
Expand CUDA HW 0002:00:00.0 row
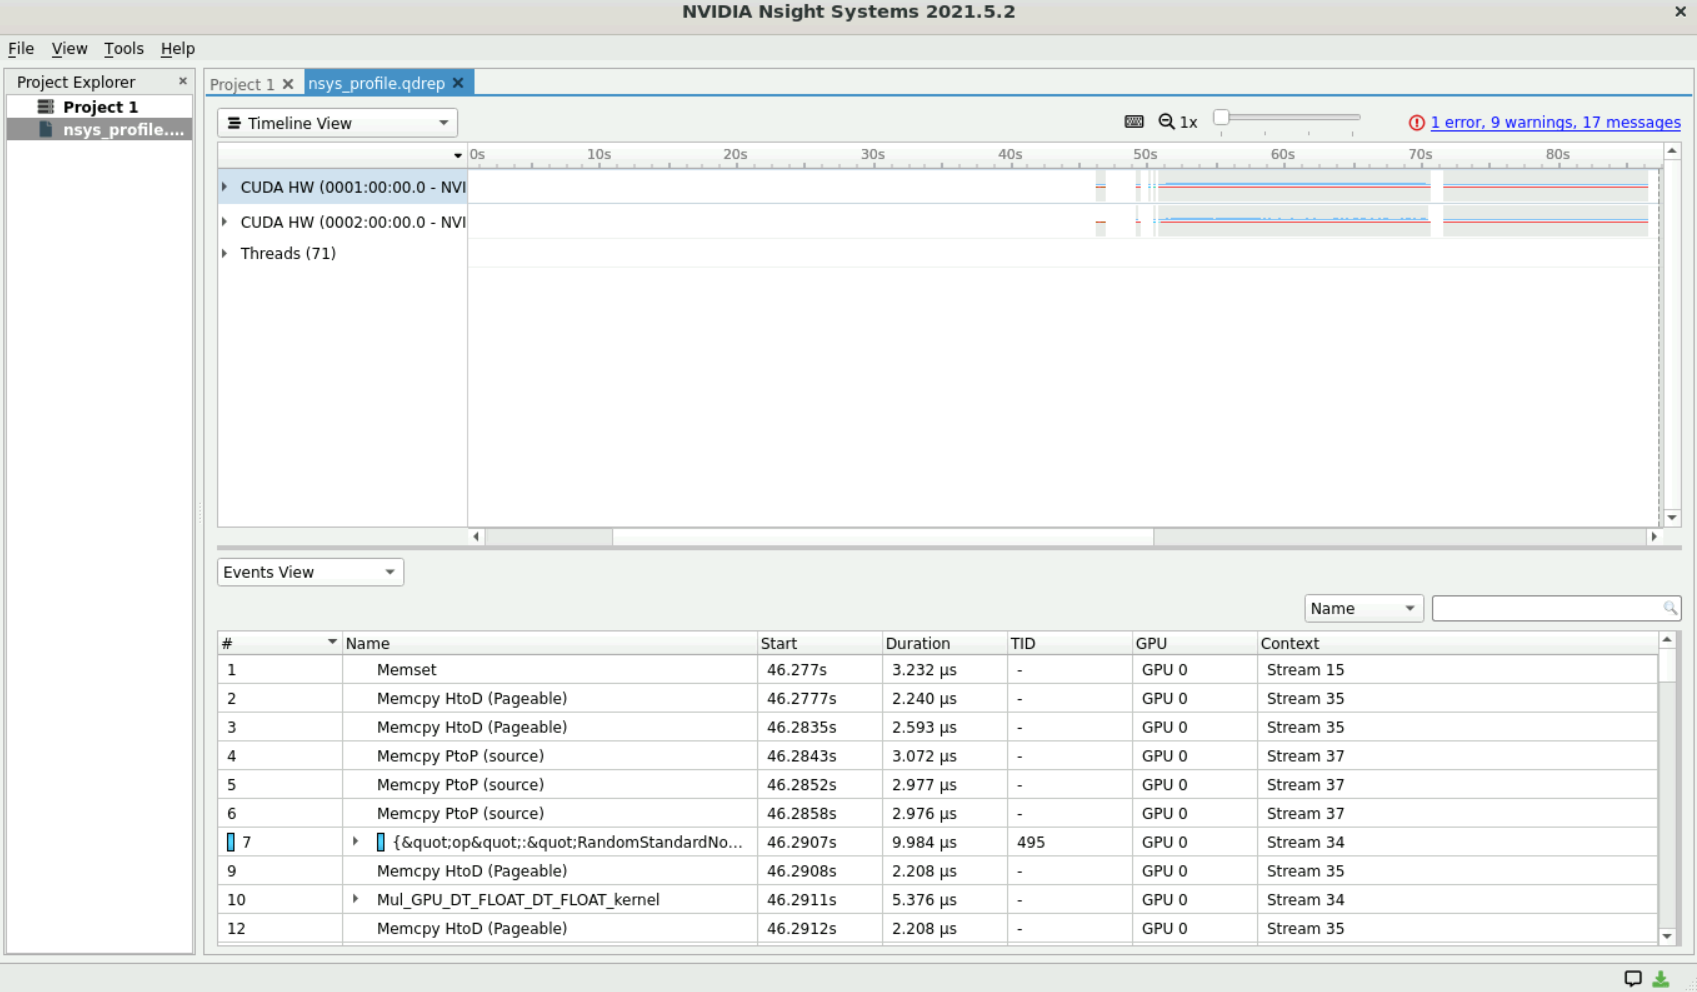[224, 222]
